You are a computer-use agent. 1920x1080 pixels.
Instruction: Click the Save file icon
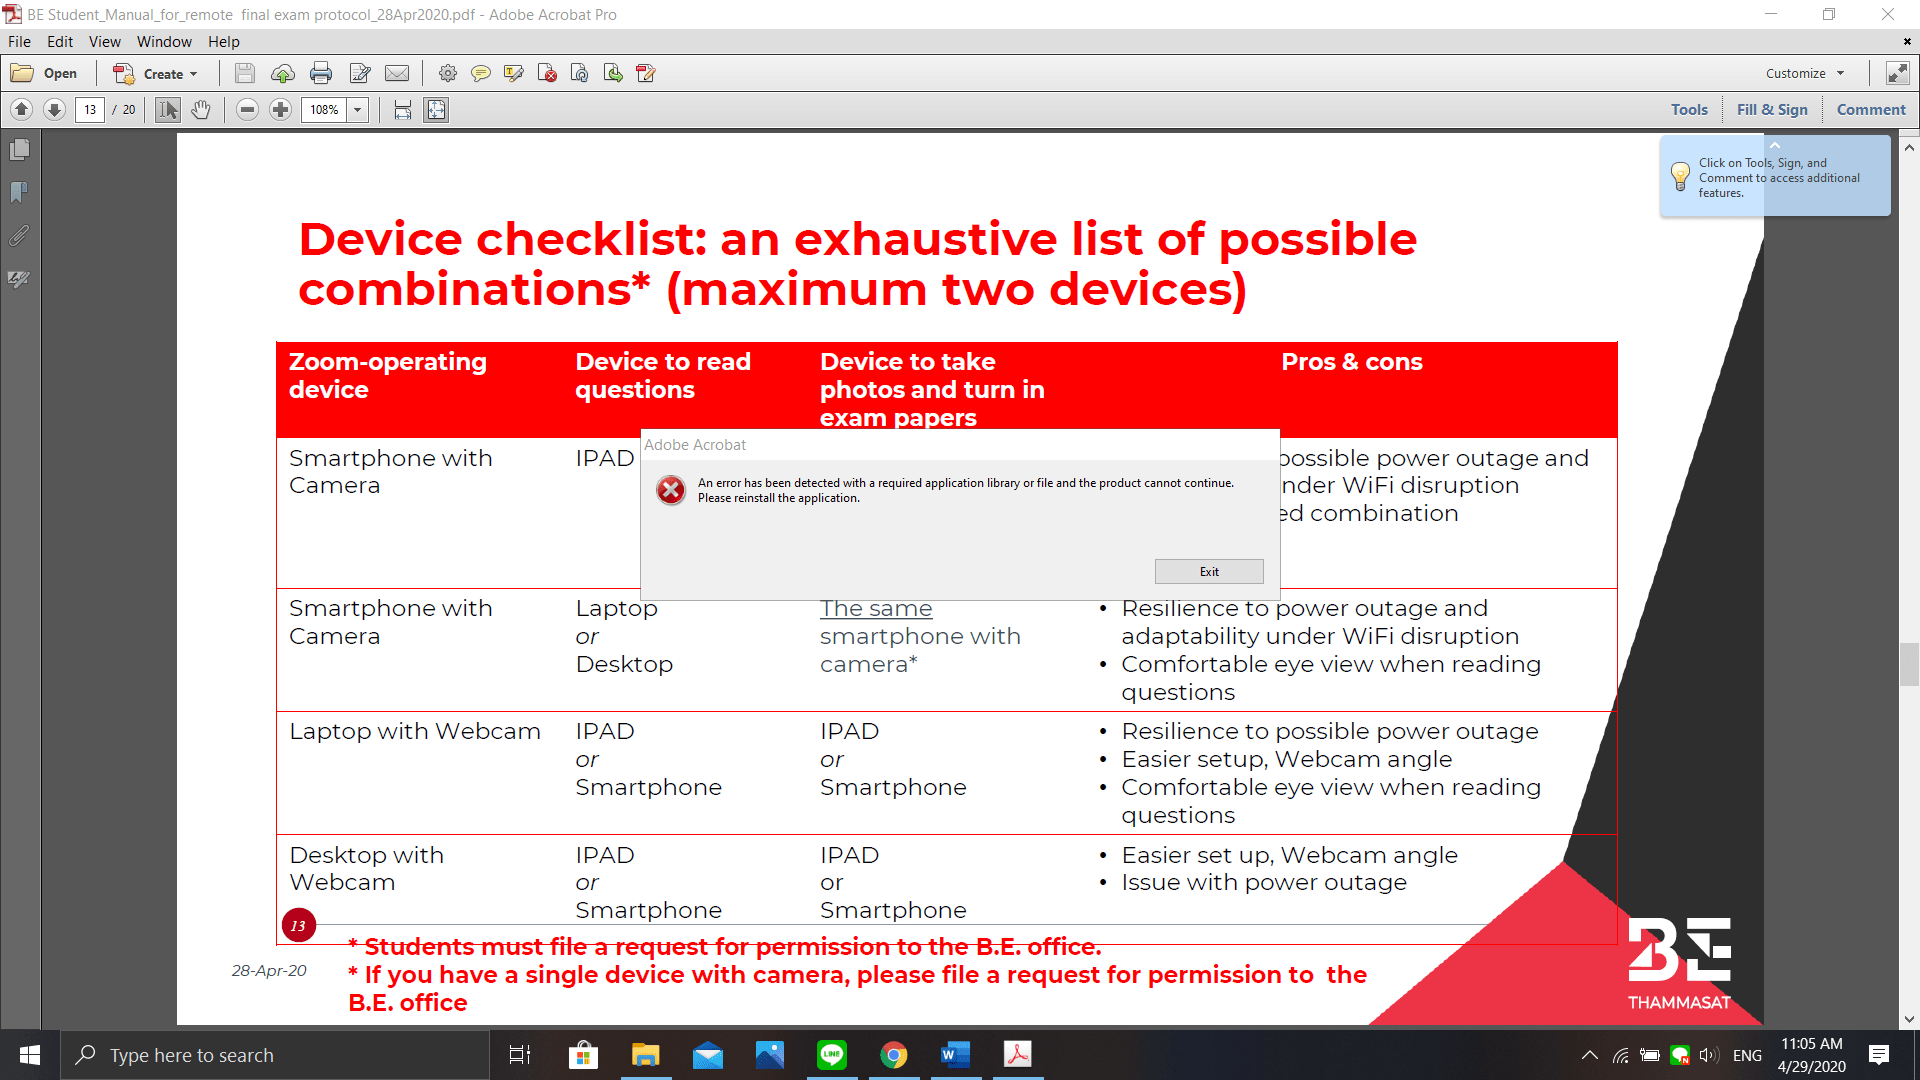click(245, 73)
